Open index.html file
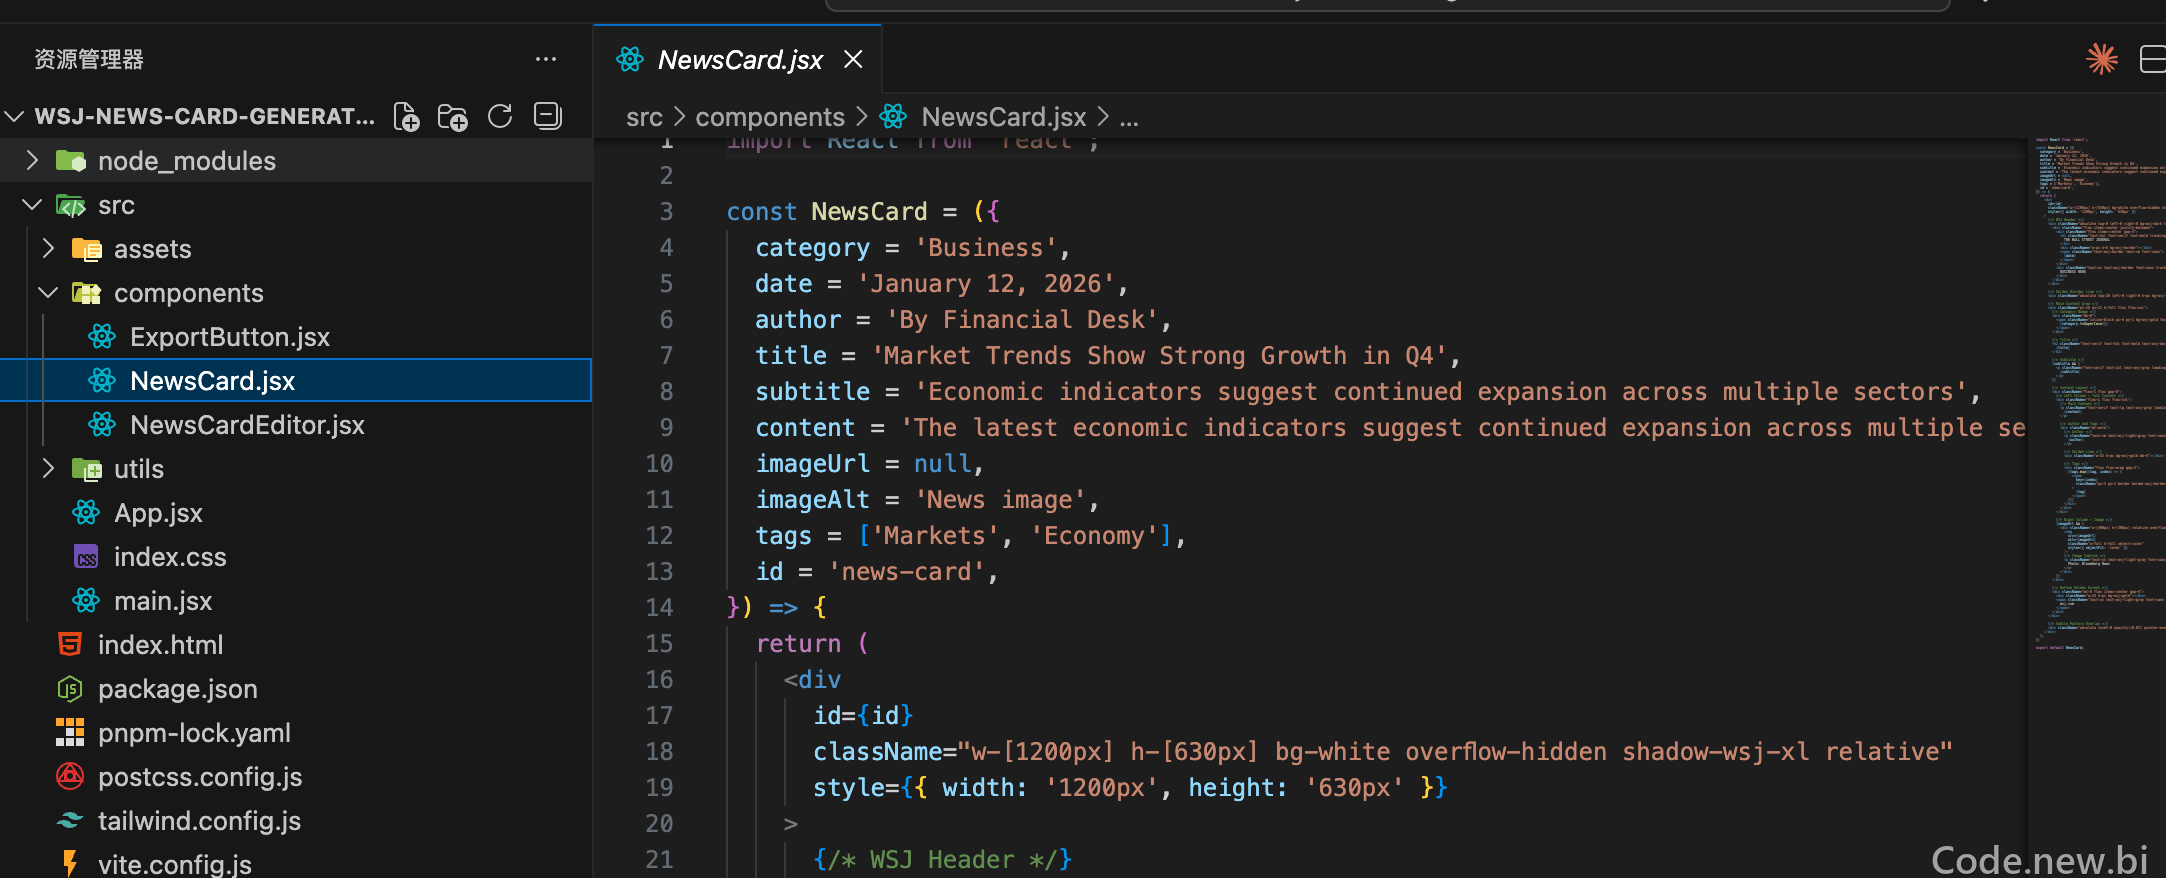This screenshot has height=878, width=2166. [x=160, y=645]
